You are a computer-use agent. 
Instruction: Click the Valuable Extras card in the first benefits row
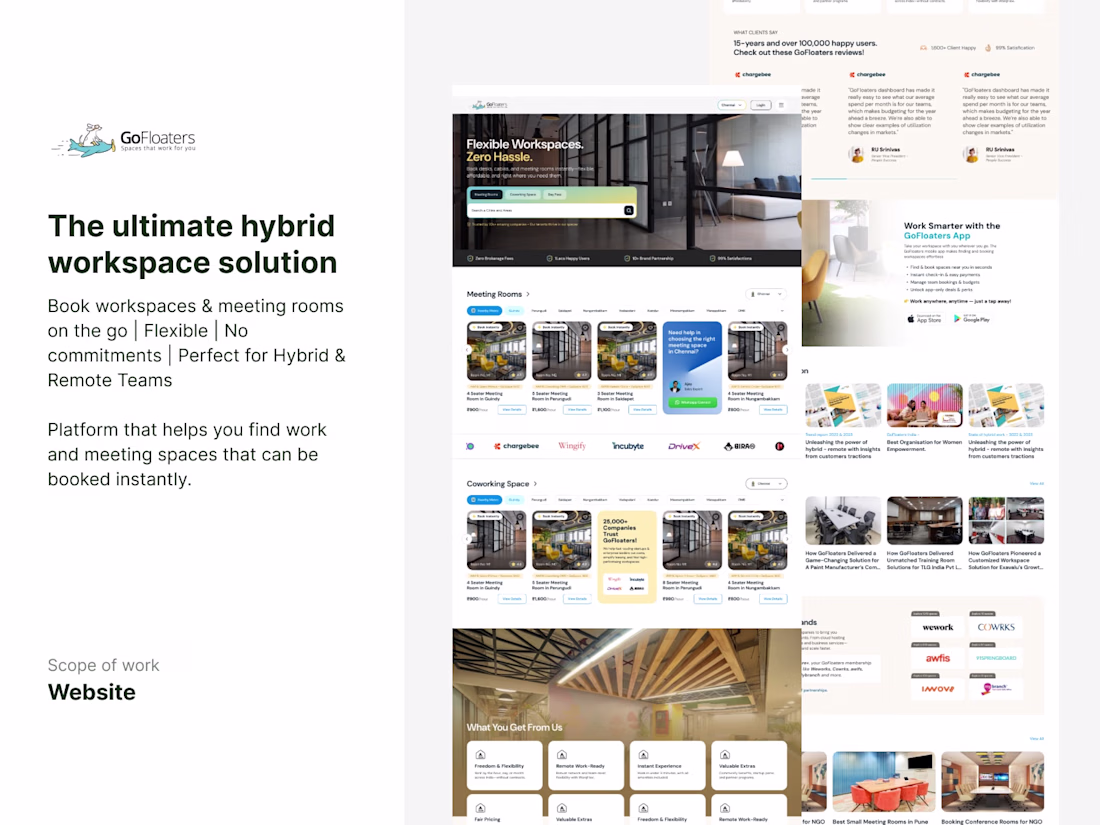(x=749, y=765)
